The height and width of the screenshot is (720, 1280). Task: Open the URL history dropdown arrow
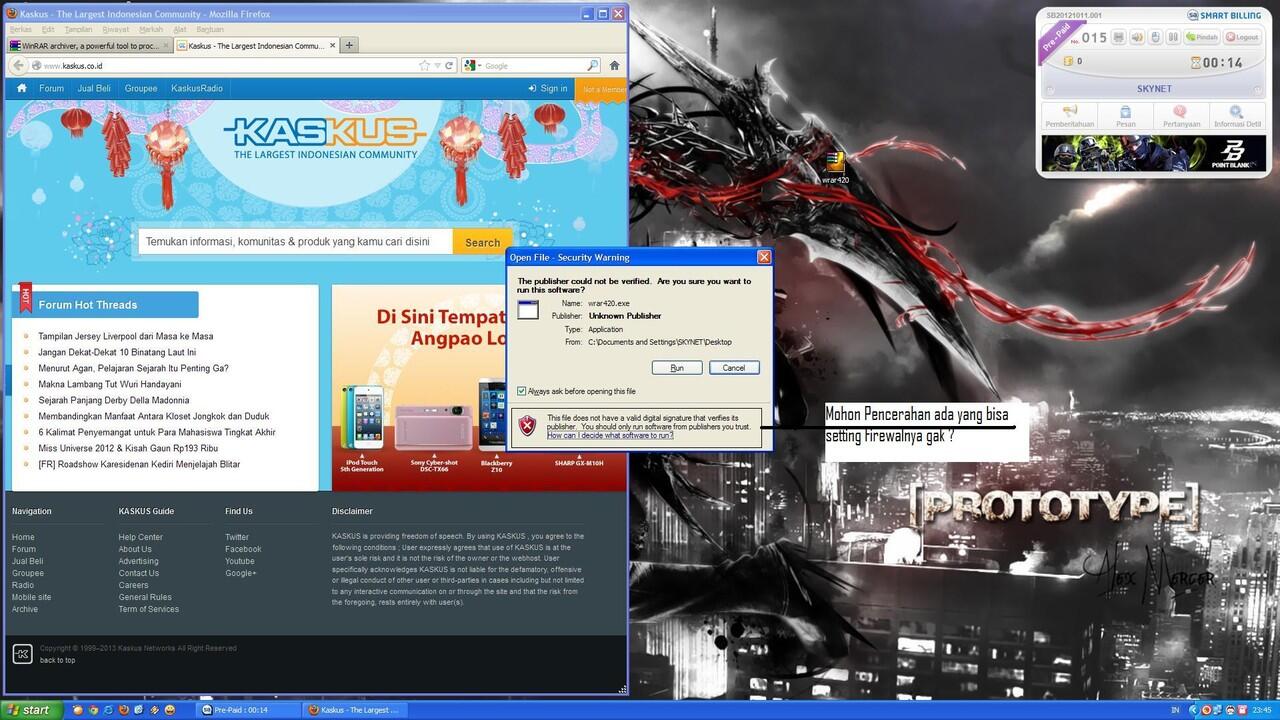point(437,65)
